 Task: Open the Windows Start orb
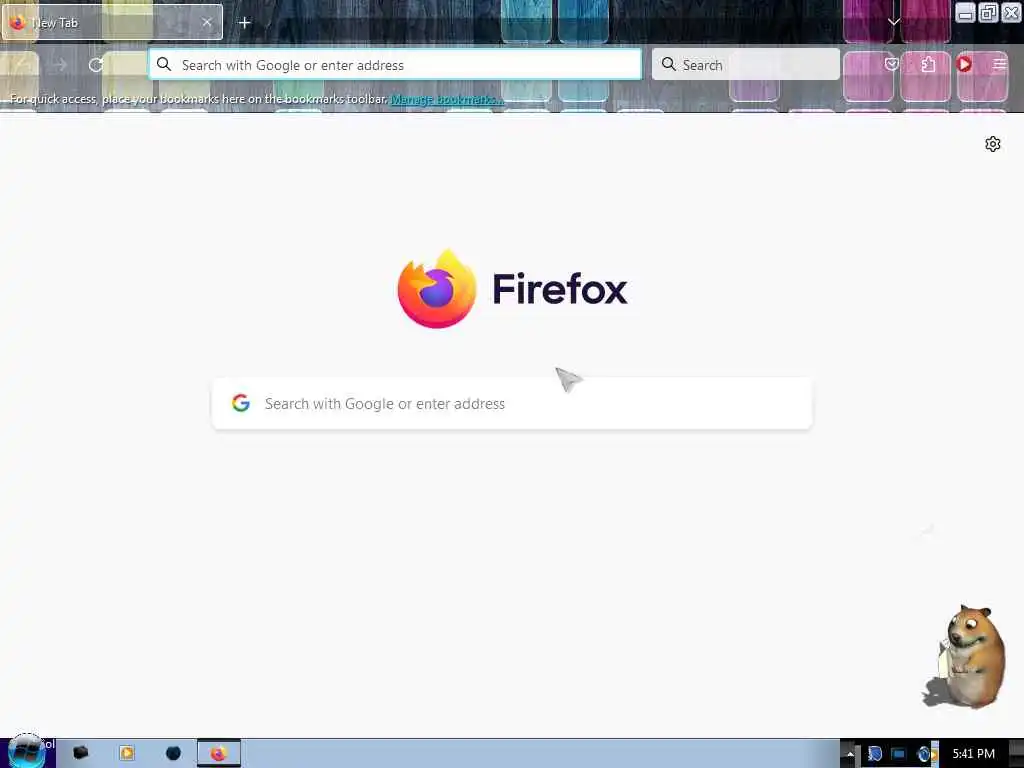(26, 751)
